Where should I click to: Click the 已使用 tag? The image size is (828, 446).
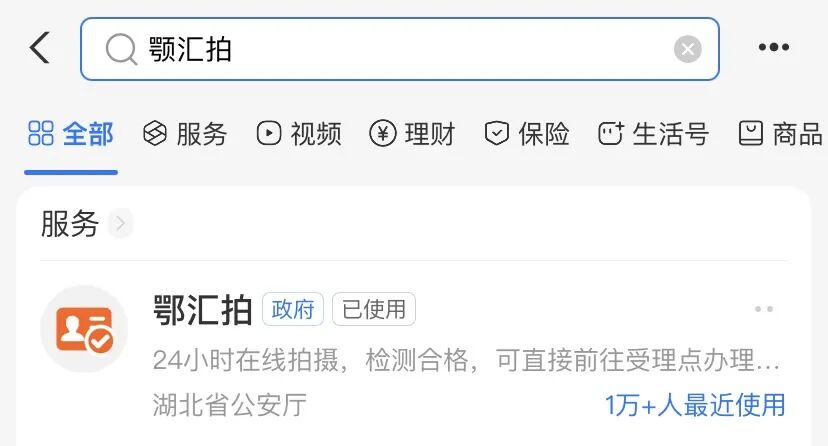pos(374,309)
